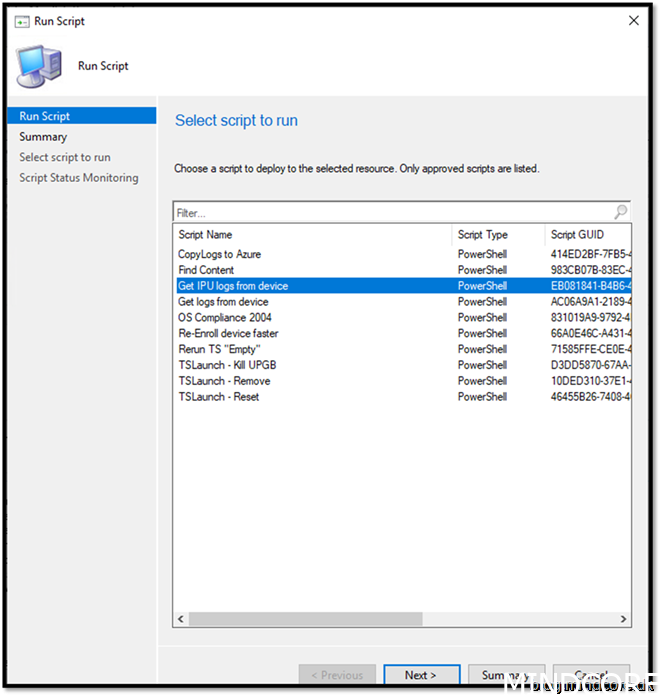The width and height of the screenshot is (661, 696).
Task: Select Run Script step in sidebar
Action: [45, 116]
